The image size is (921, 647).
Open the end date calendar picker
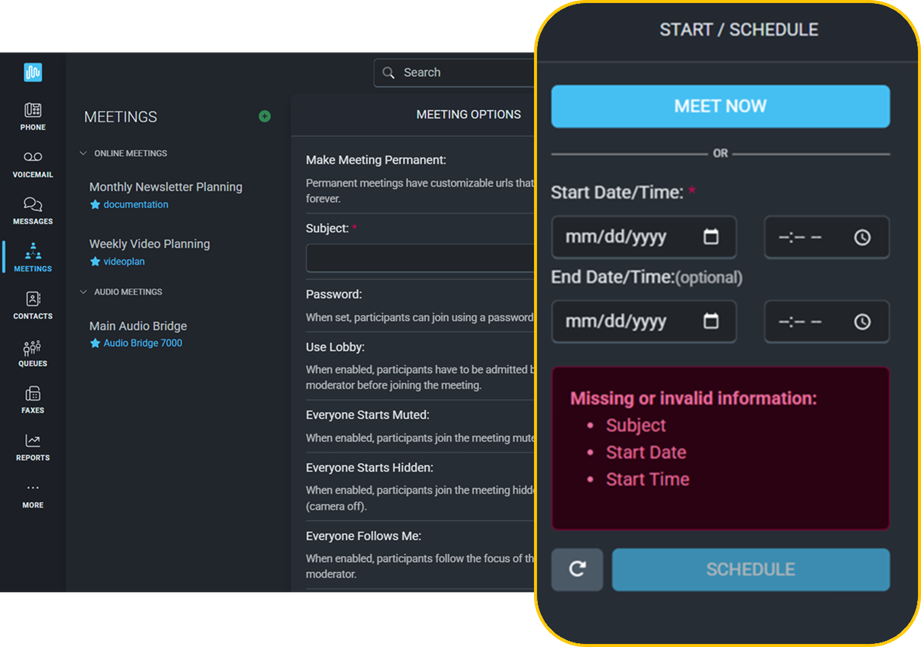pos(711,321)
